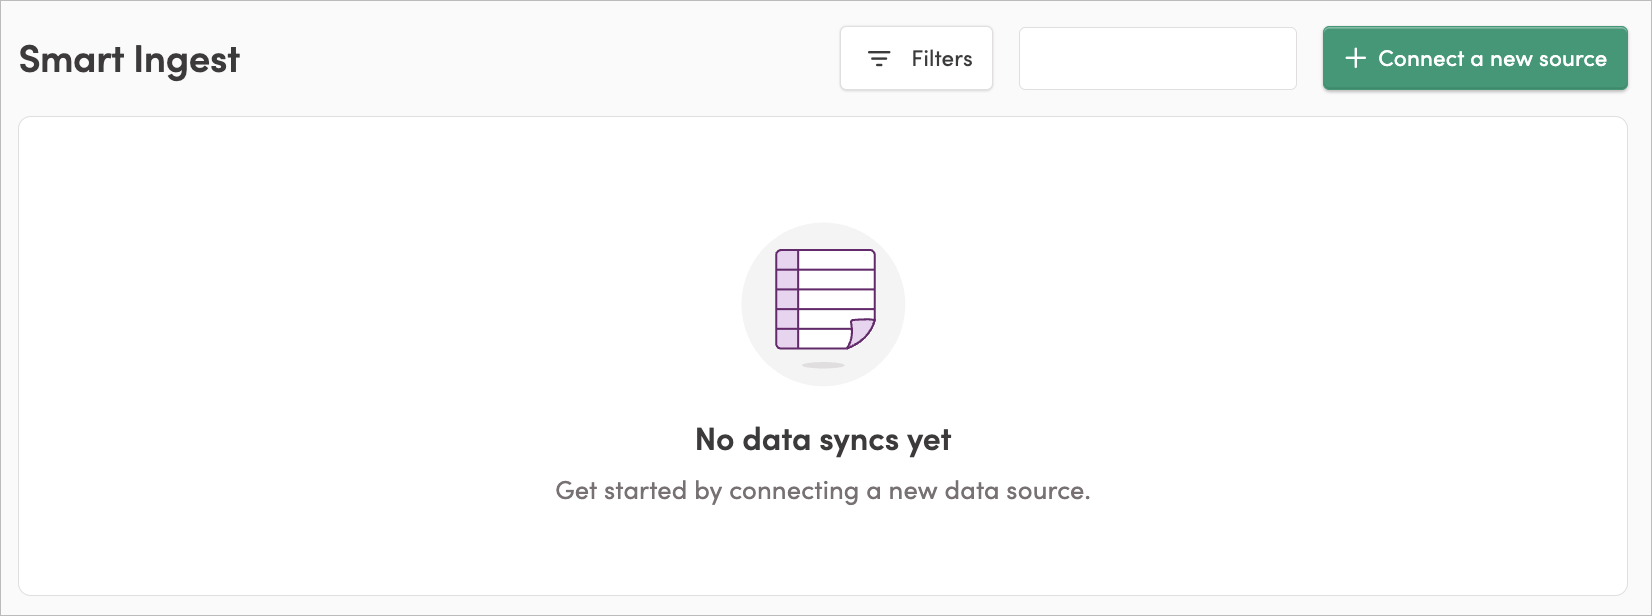The width and height of the screenshot is (1652, 616).
Task: Click the top row of spreadsheet icon
Action: (825, 260)
